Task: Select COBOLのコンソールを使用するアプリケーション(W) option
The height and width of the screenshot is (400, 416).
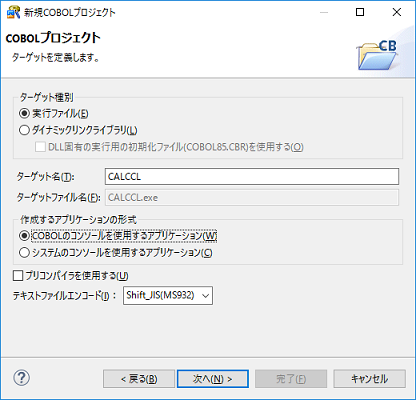Action: tap(24, 236)
